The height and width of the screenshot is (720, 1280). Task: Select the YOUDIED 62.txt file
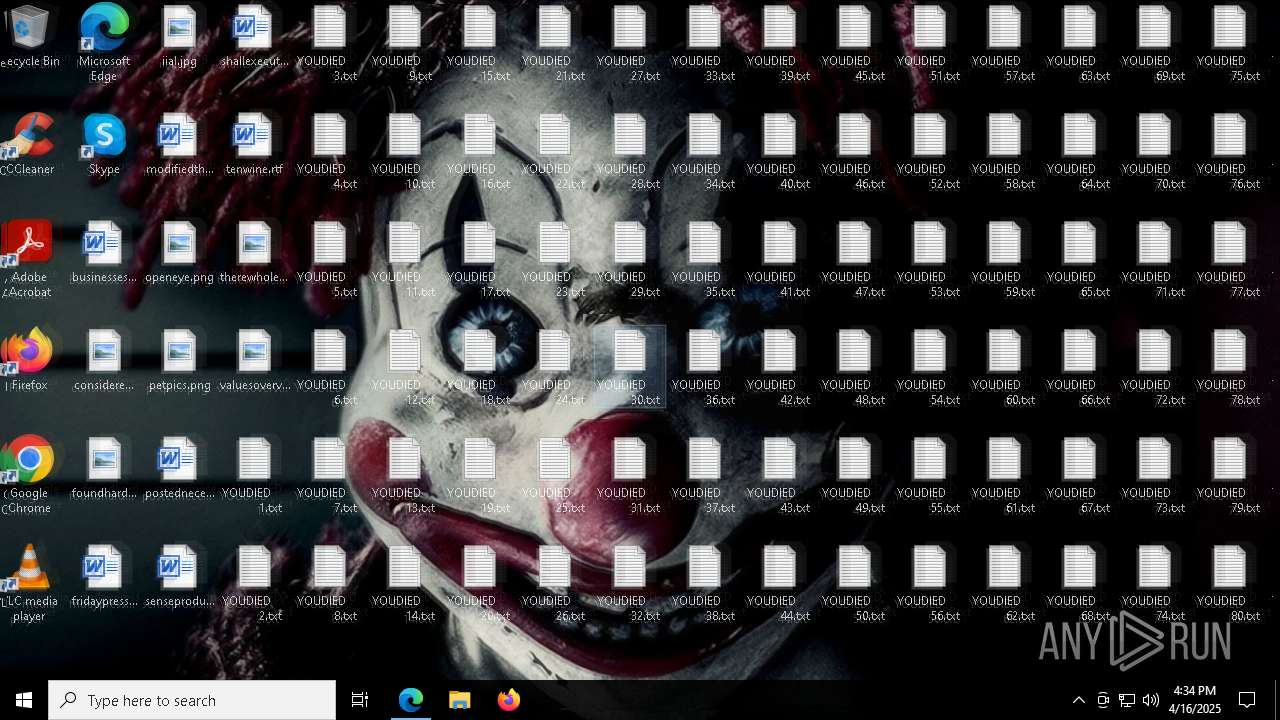coord(1004,585)
